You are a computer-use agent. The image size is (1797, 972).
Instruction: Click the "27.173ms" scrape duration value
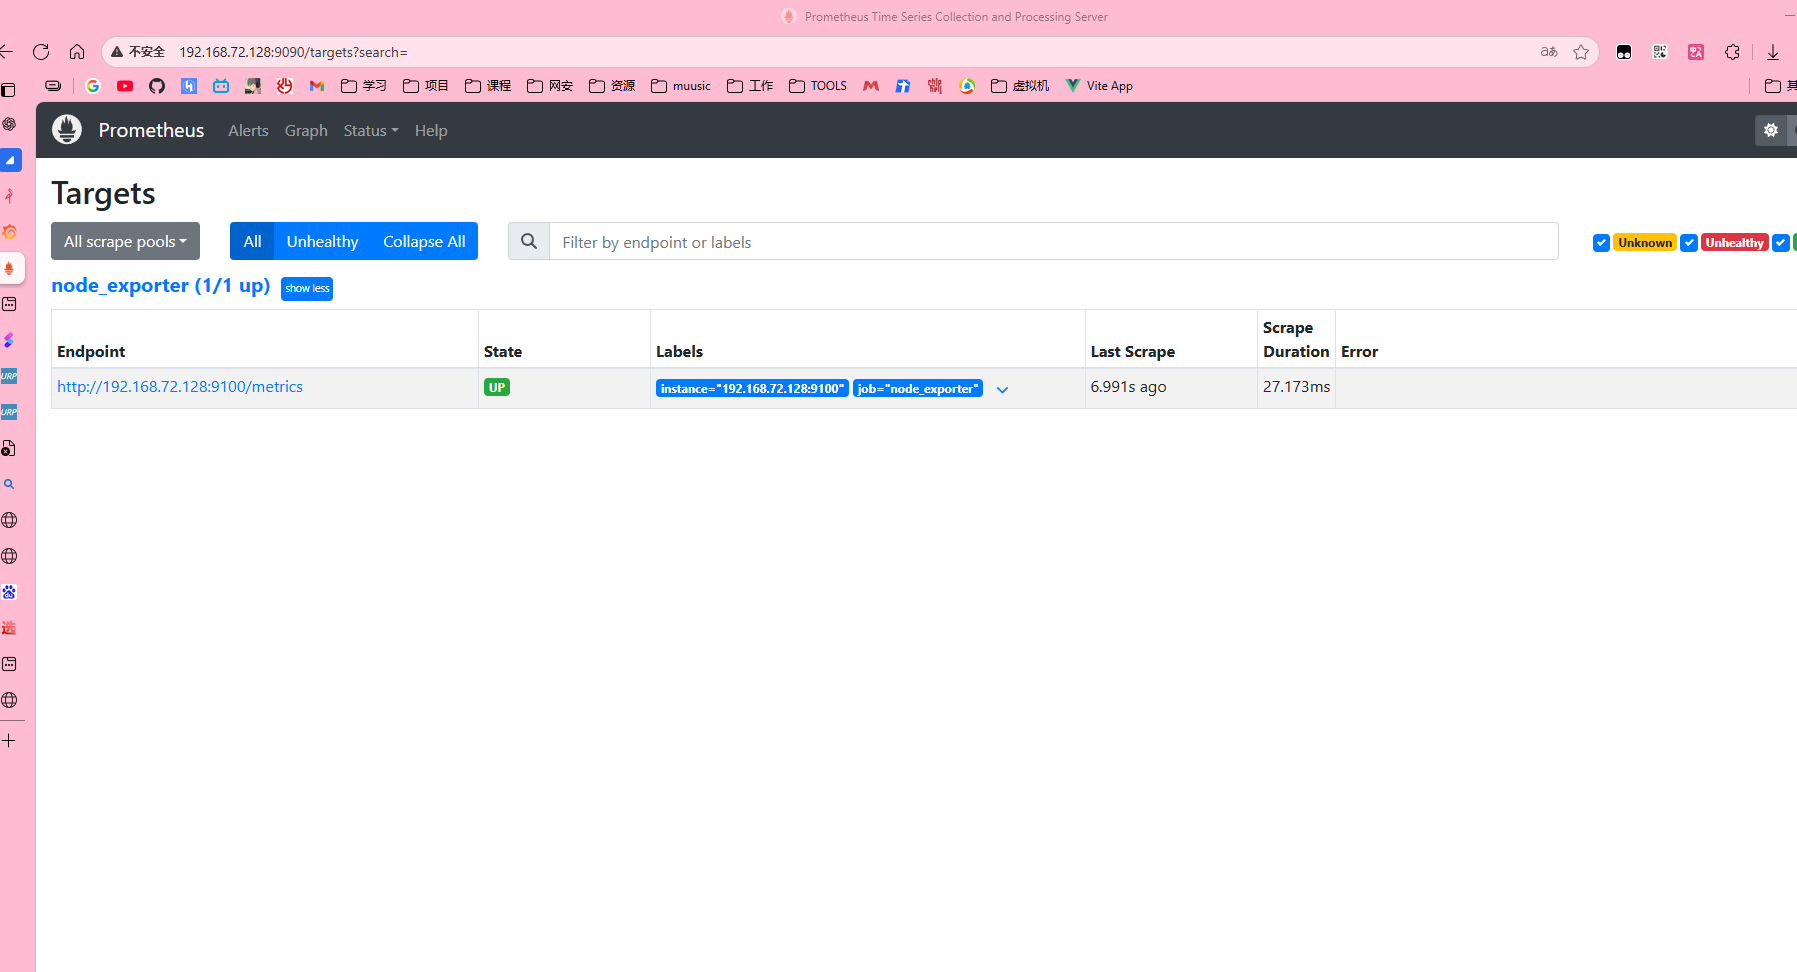coord(1296,387)
